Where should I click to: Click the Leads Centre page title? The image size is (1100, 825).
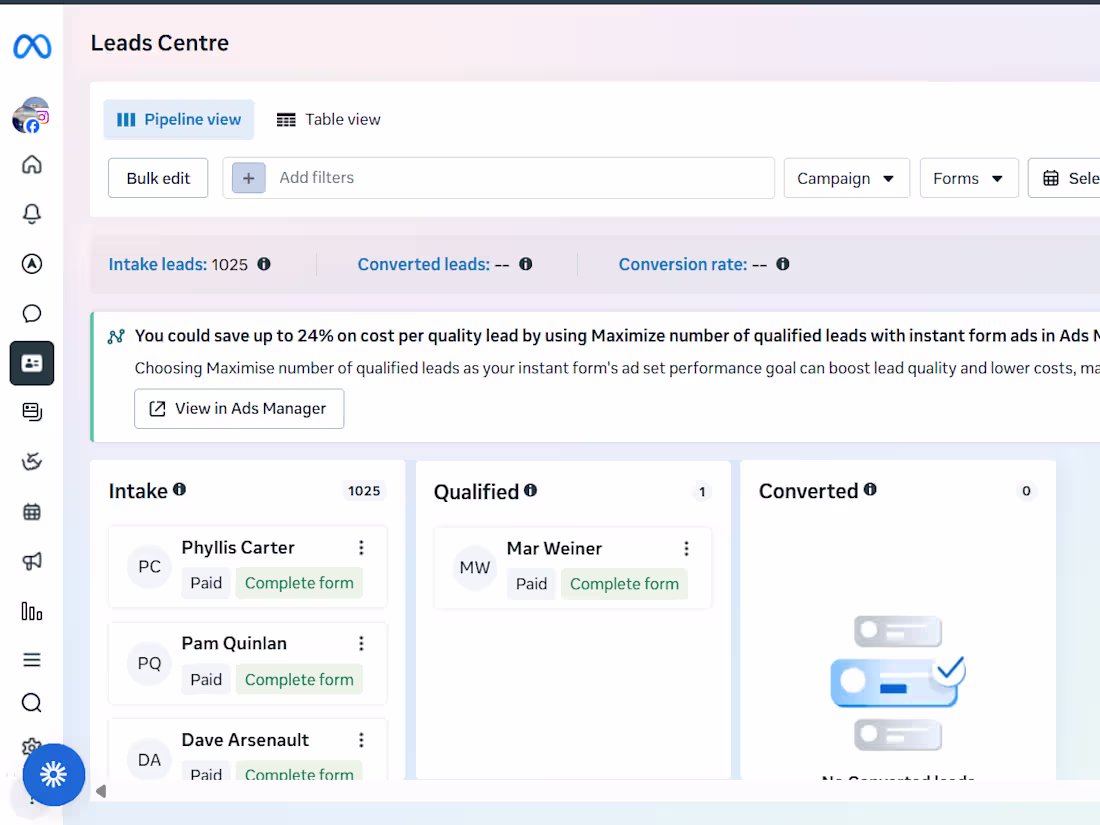coord(160,43)
